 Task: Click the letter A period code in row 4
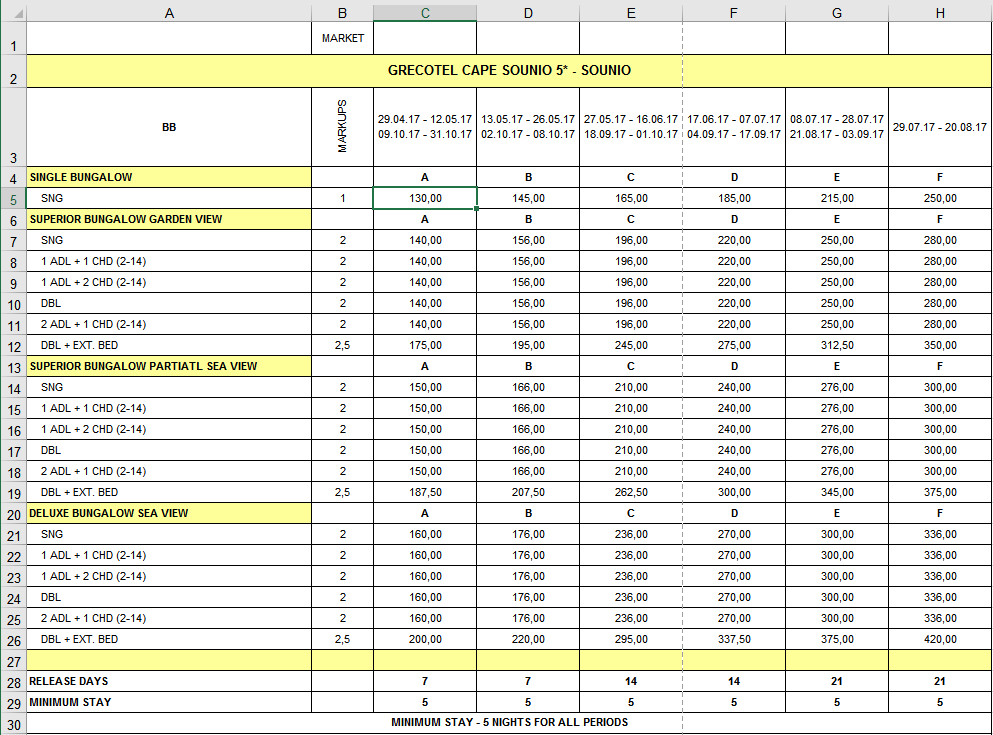(x=425, y=177)
